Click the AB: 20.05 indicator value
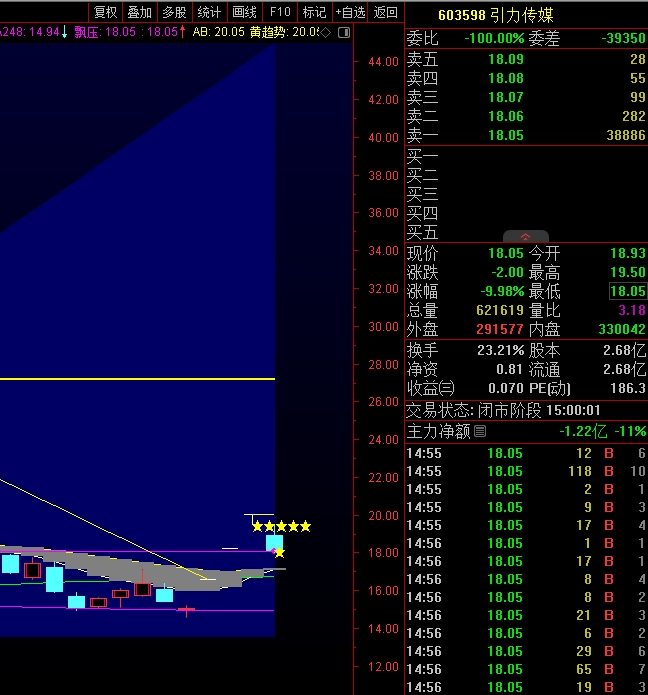648x695 pixels. point(219,32)
